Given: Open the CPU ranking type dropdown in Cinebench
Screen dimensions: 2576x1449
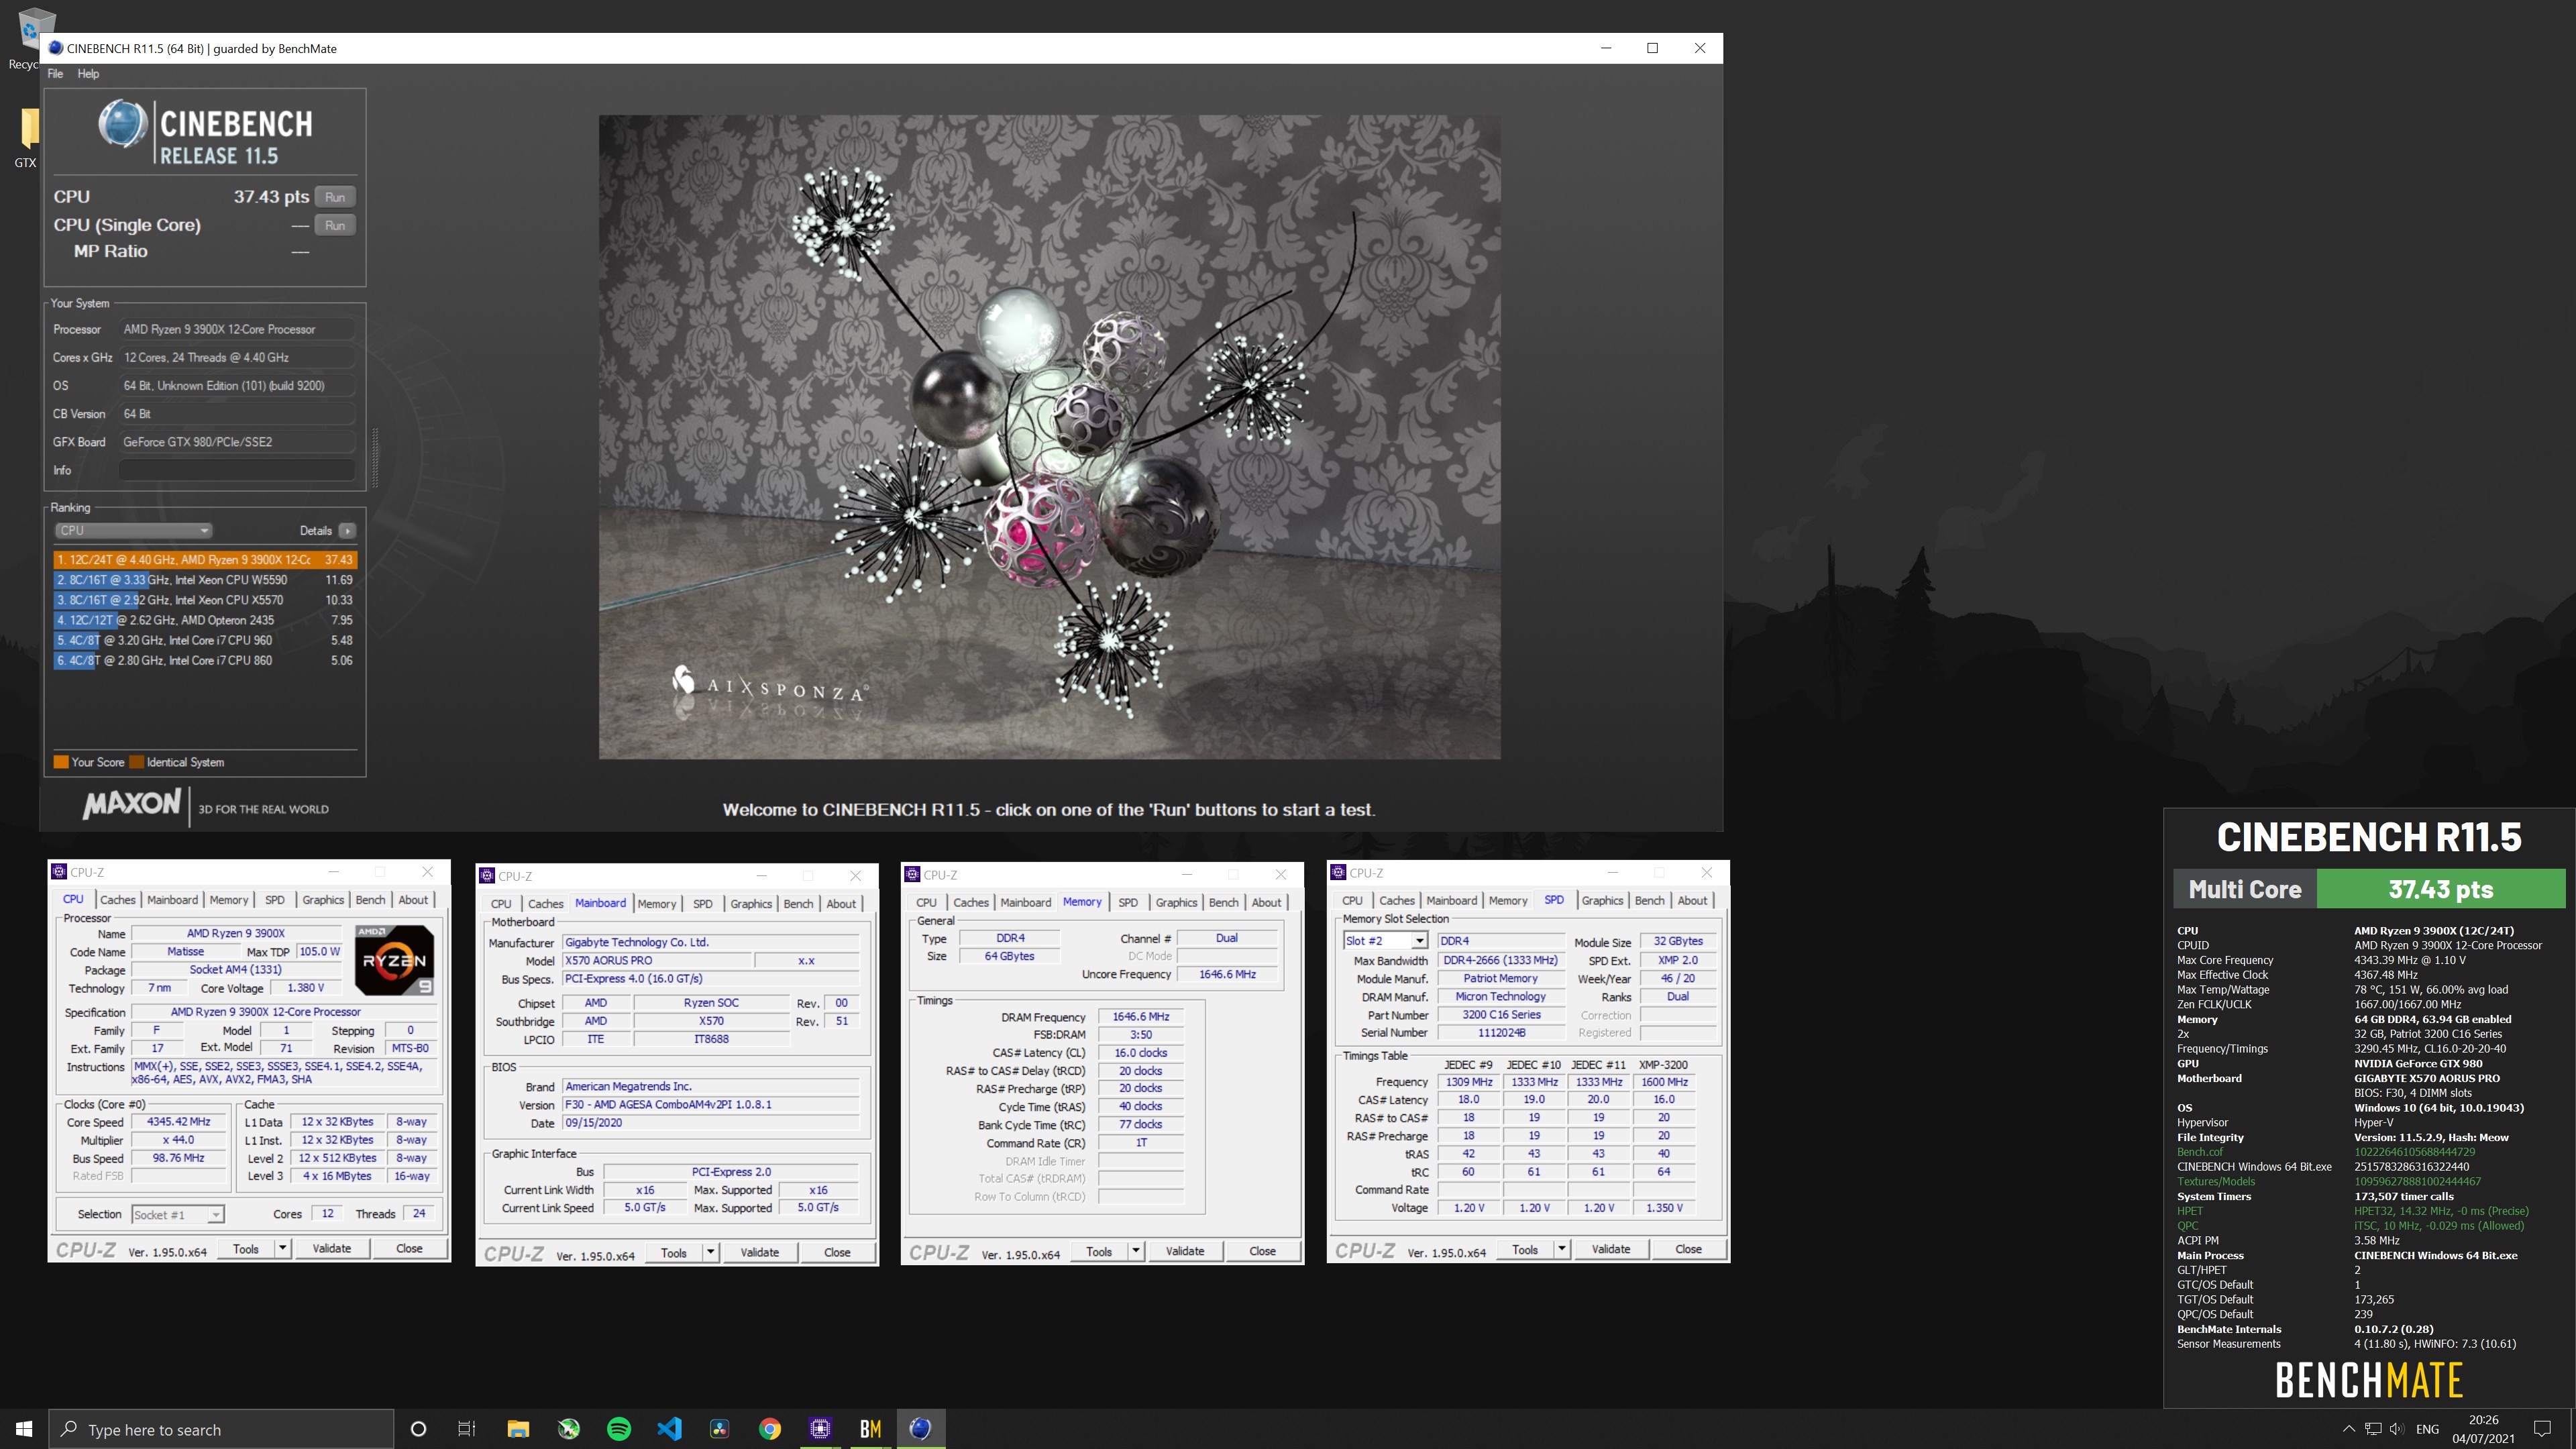Looking at the screenshot, I should [x=133, y=531].
